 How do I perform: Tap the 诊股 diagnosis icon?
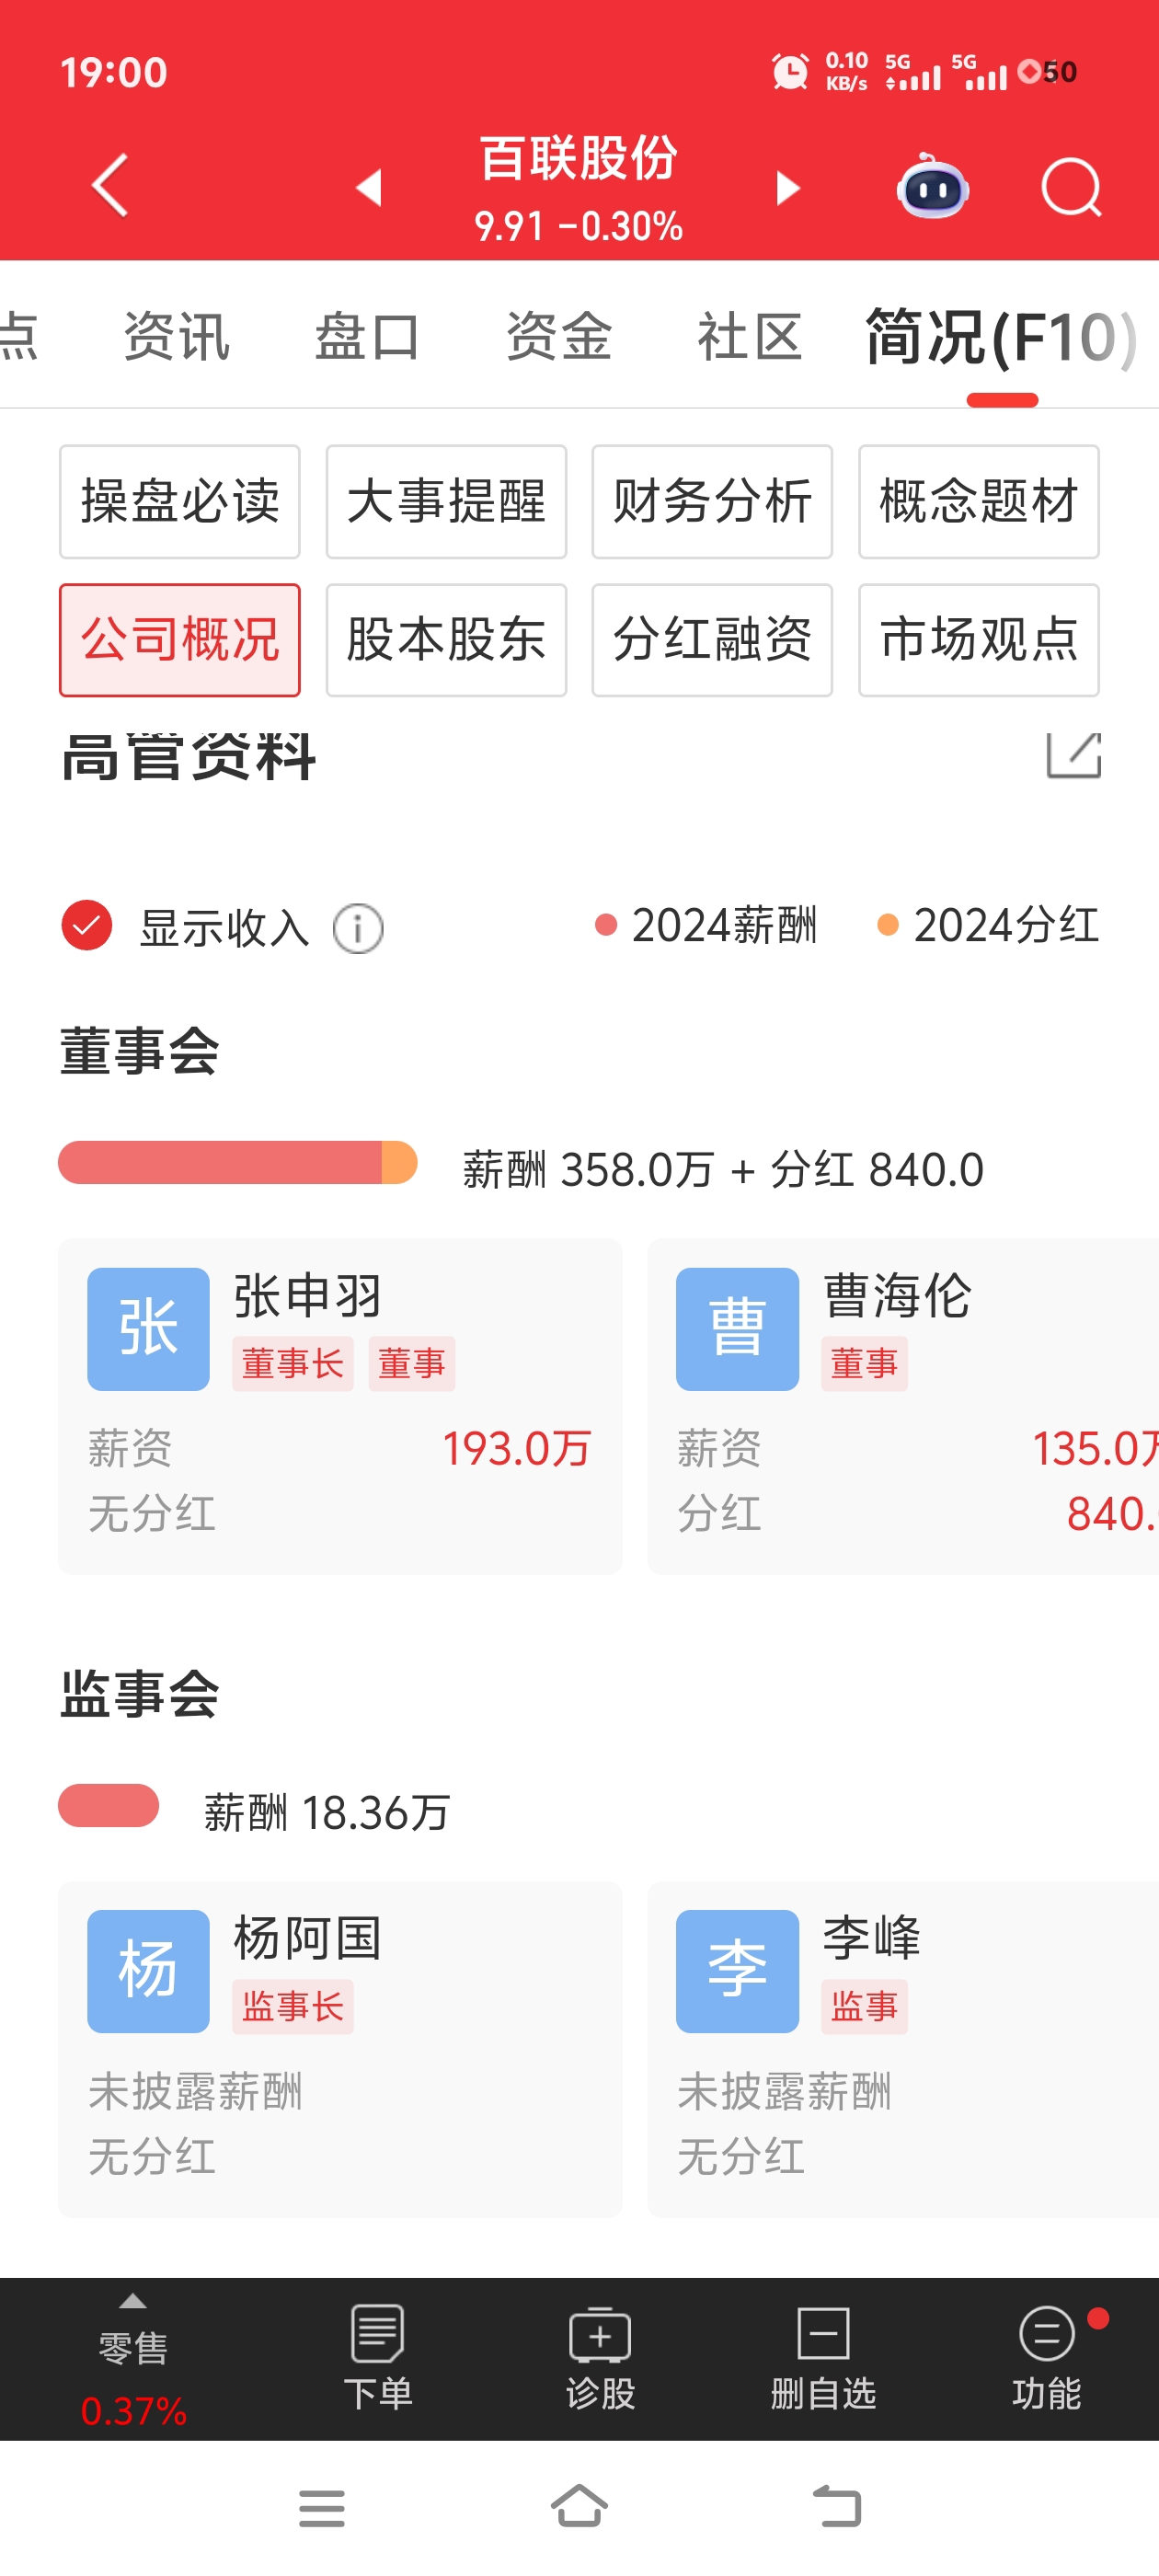pyautogui.click(x=600, y=2357)
